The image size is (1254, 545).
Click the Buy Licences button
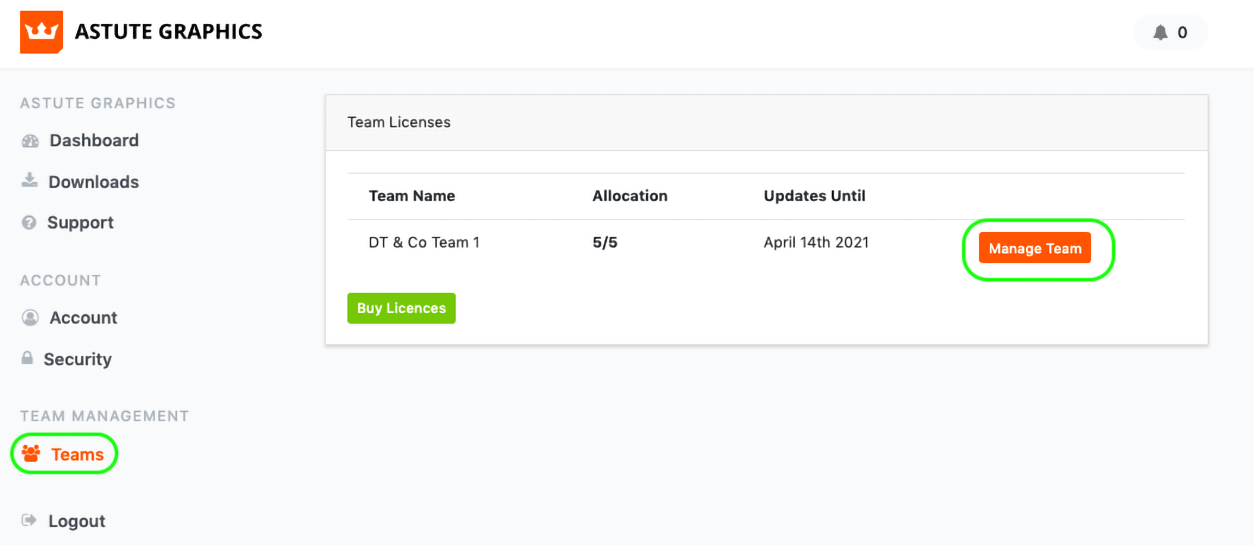pyautogui.click(x=401, y=308)
